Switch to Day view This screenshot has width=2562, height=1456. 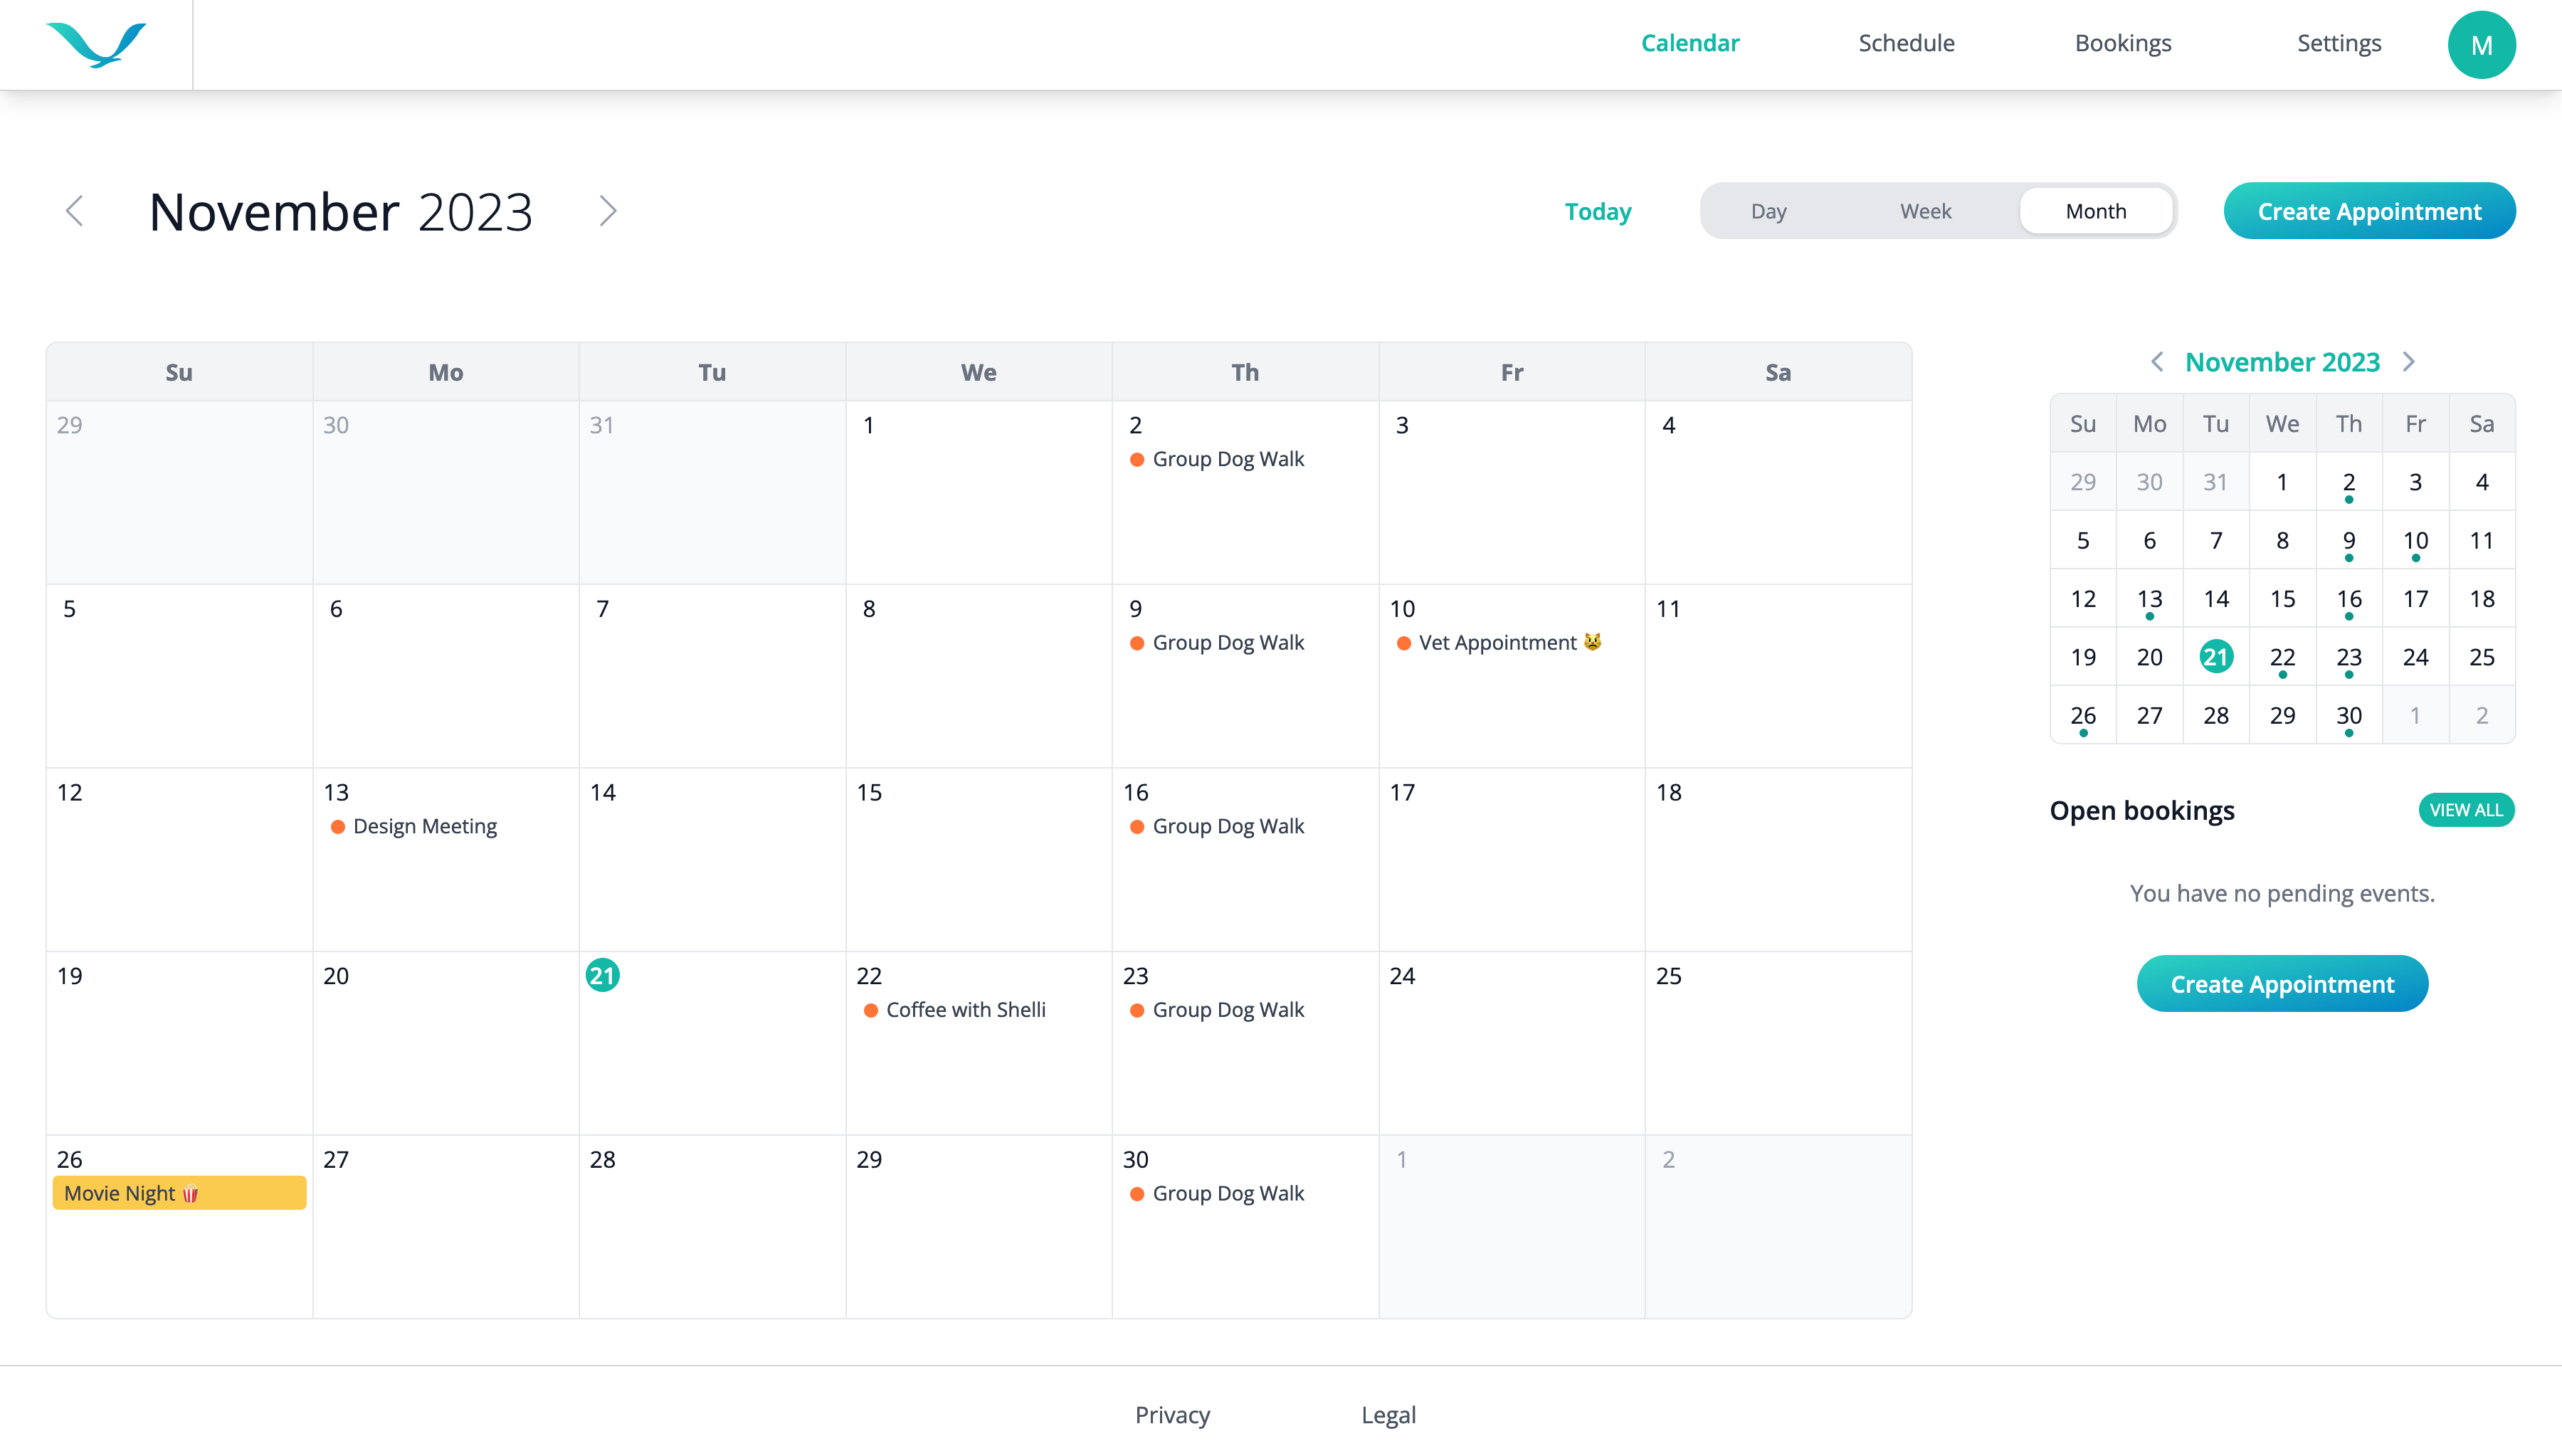point(1768,211)
